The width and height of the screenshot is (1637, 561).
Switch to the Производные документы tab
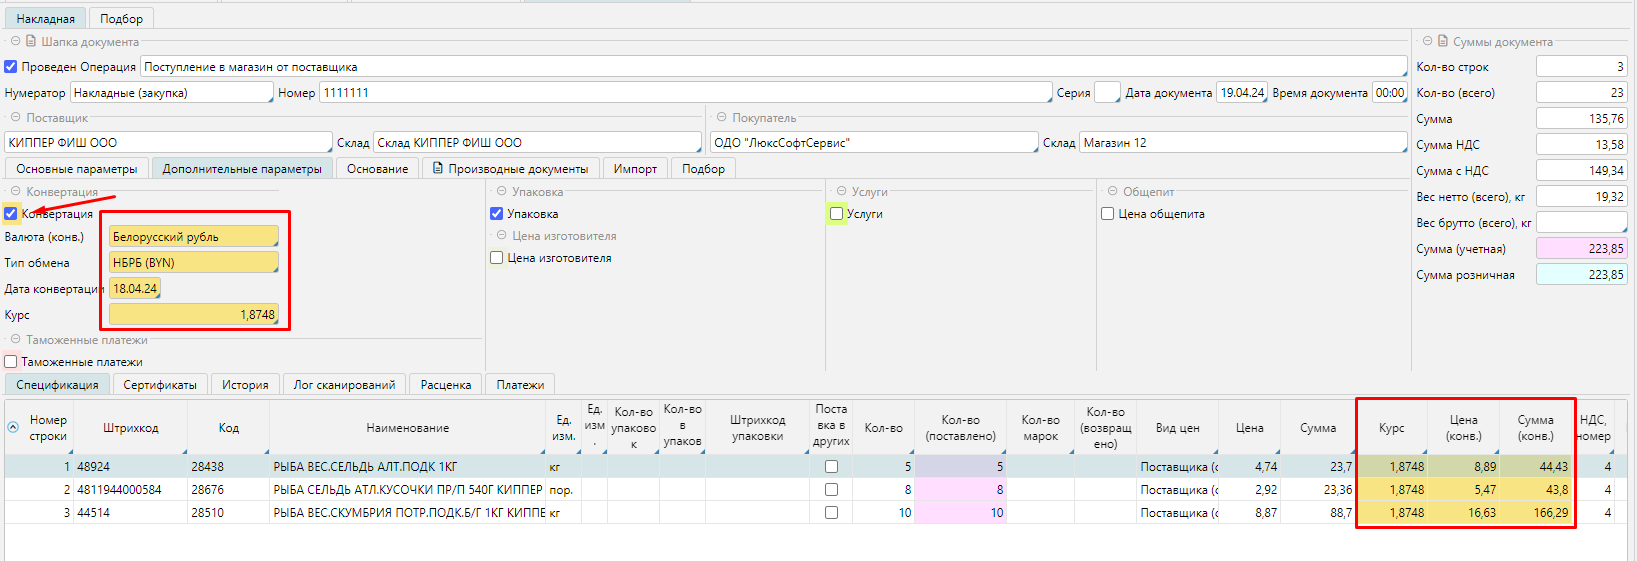[510, 169]
